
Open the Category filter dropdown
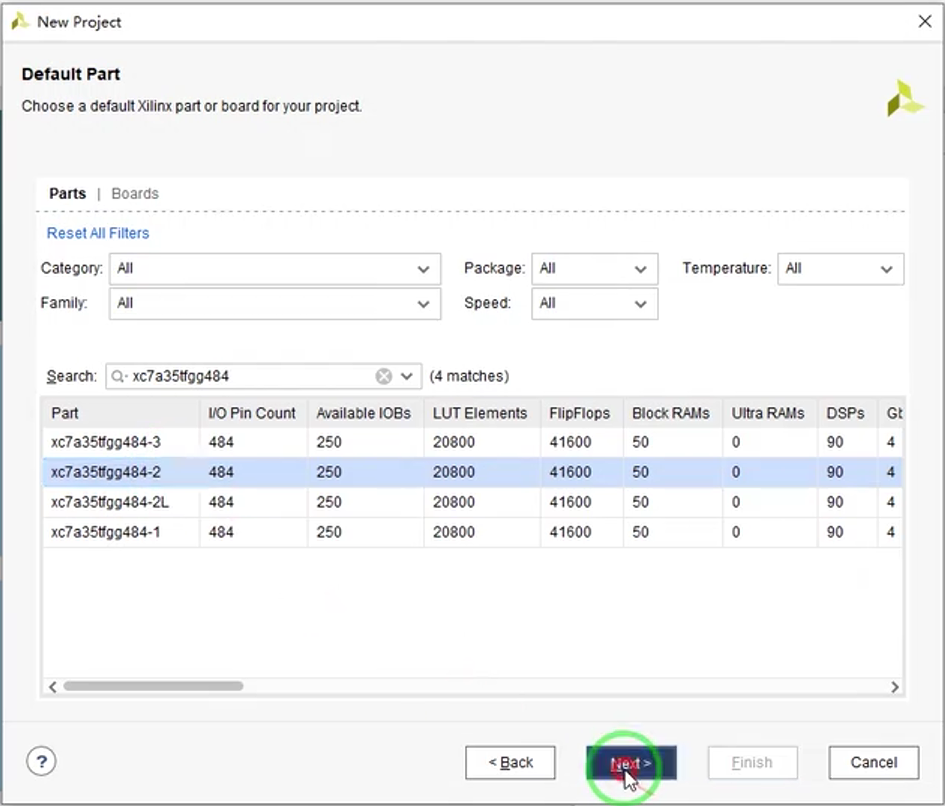[275, 269]
